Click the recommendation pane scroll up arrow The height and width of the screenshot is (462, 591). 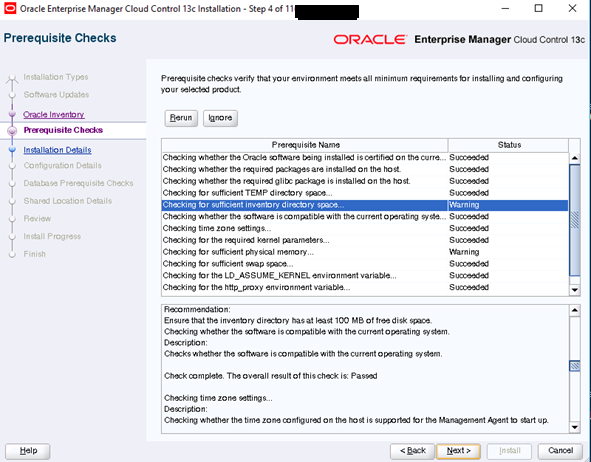[574, 311]
